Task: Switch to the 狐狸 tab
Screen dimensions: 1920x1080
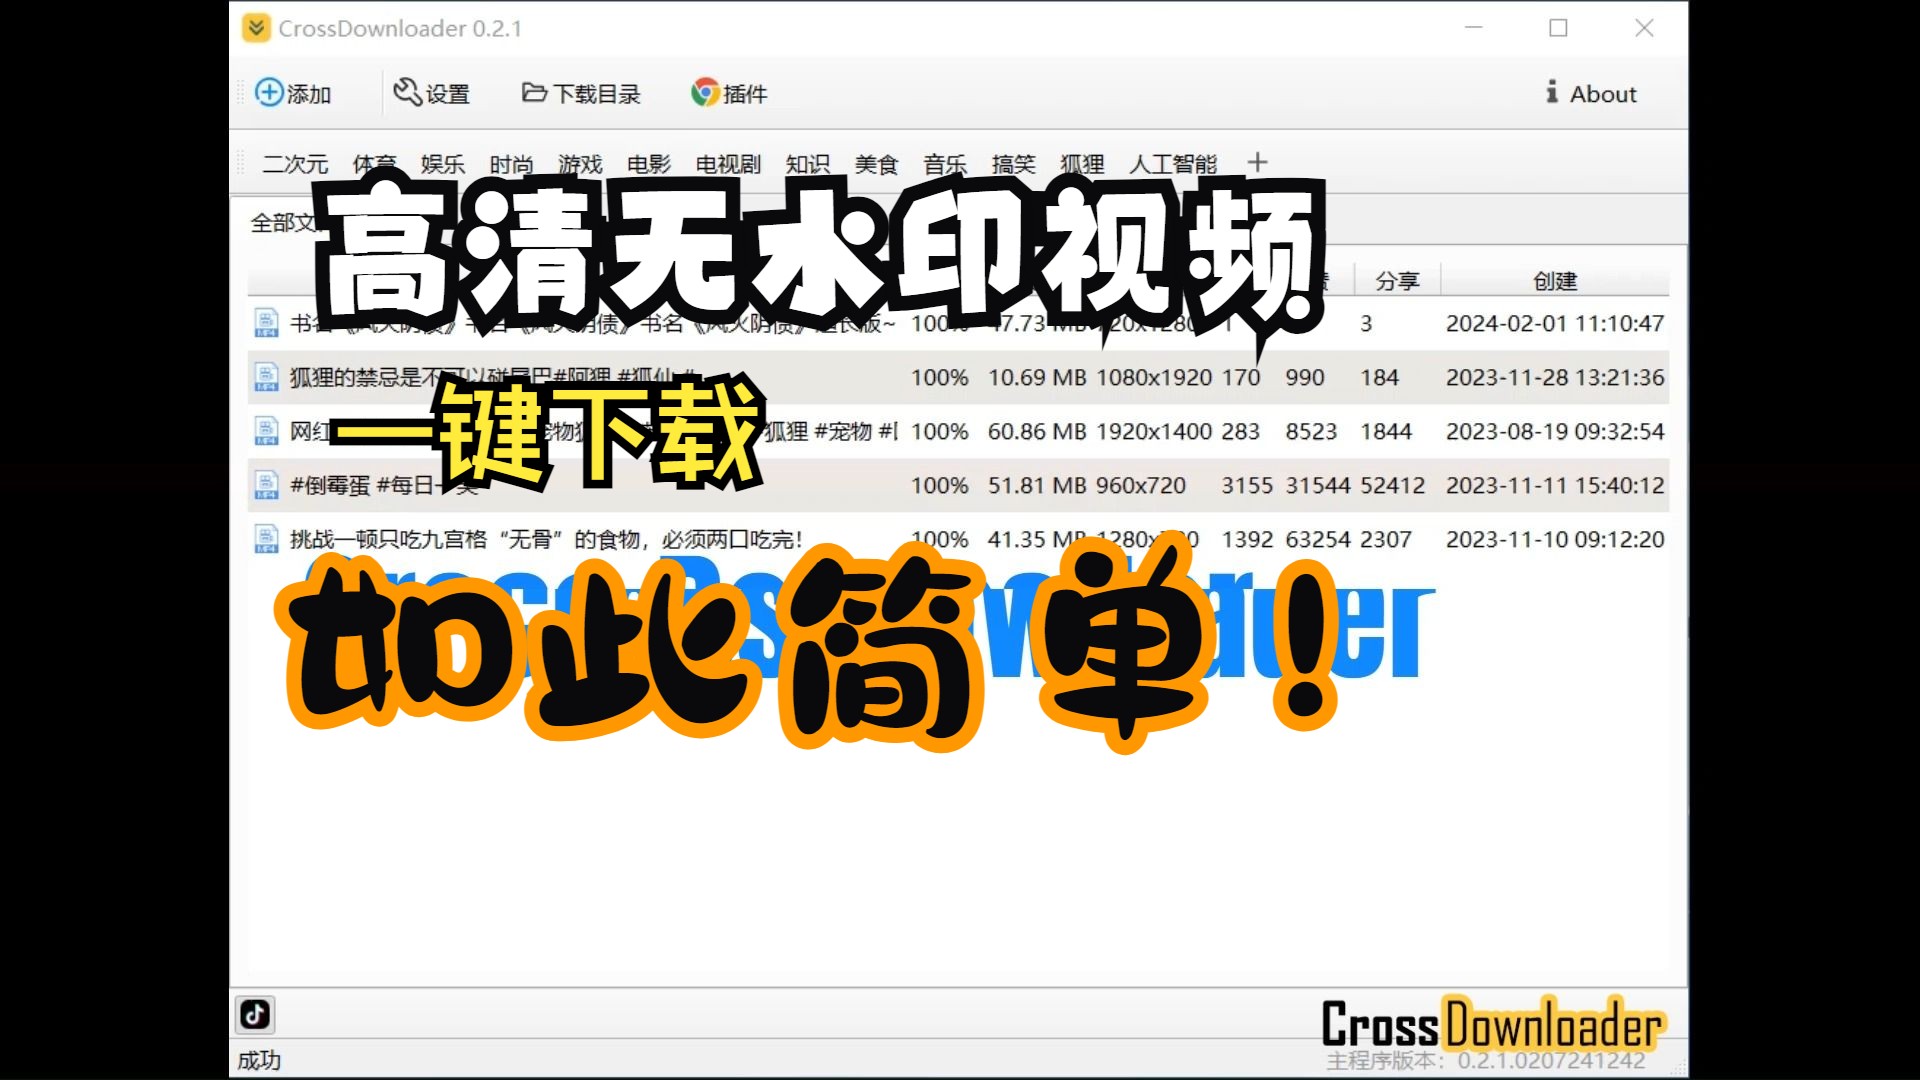Action: click(x=1082, y=164)
